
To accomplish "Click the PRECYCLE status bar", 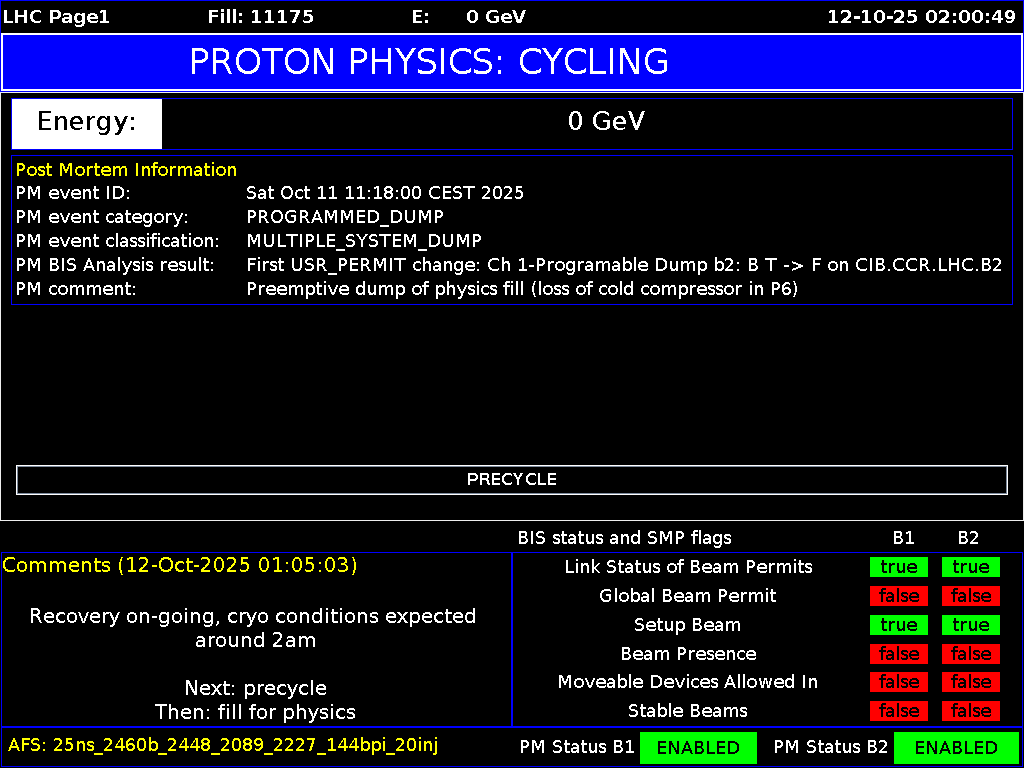I will 511,479.
